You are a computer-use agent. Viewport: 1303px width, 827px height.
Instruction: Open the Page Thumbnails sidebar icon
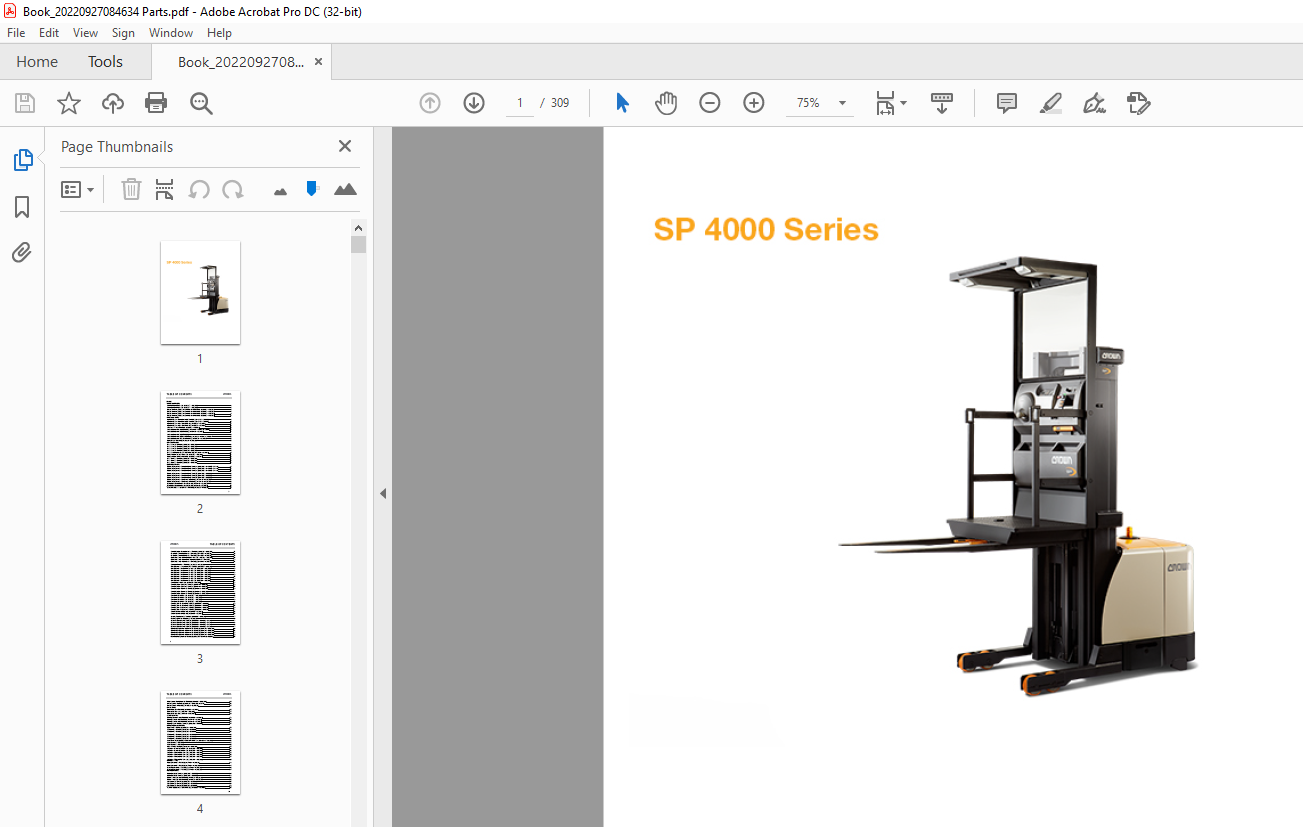[22, 160]
